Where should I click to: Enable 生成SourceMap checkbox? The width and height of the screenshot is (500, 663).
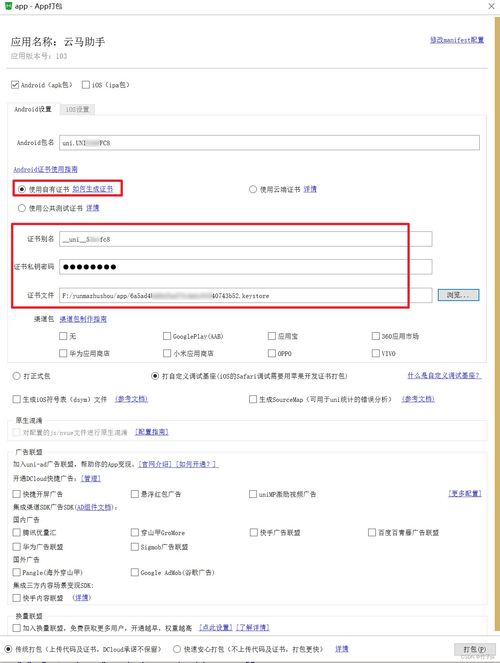pyautogui.click(x=253, y=399)
